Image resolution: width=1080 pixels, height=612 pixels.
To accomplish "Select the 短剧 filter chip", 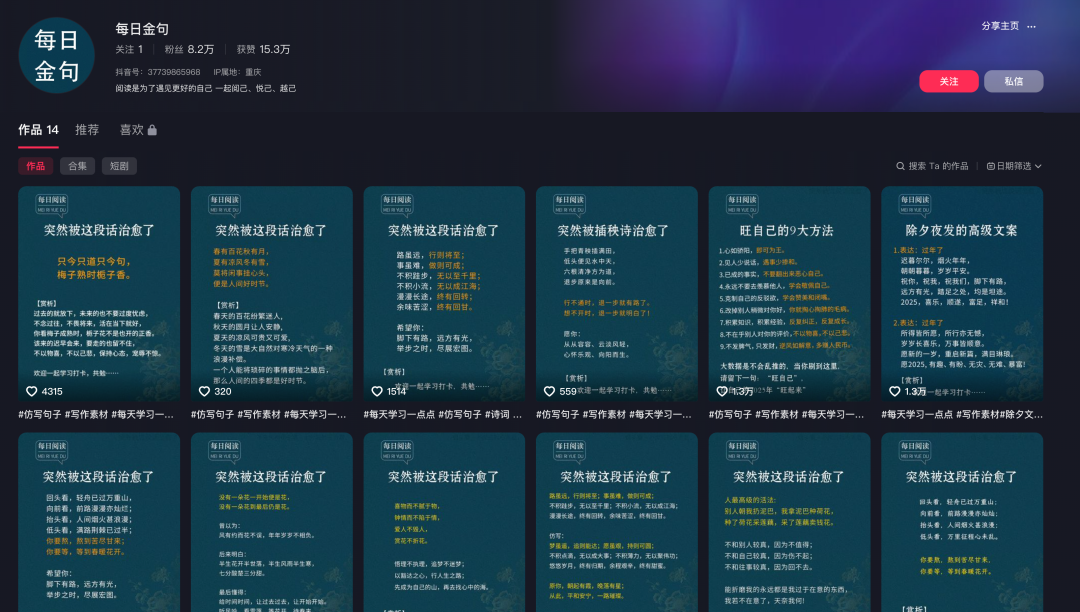I will 118,165.
